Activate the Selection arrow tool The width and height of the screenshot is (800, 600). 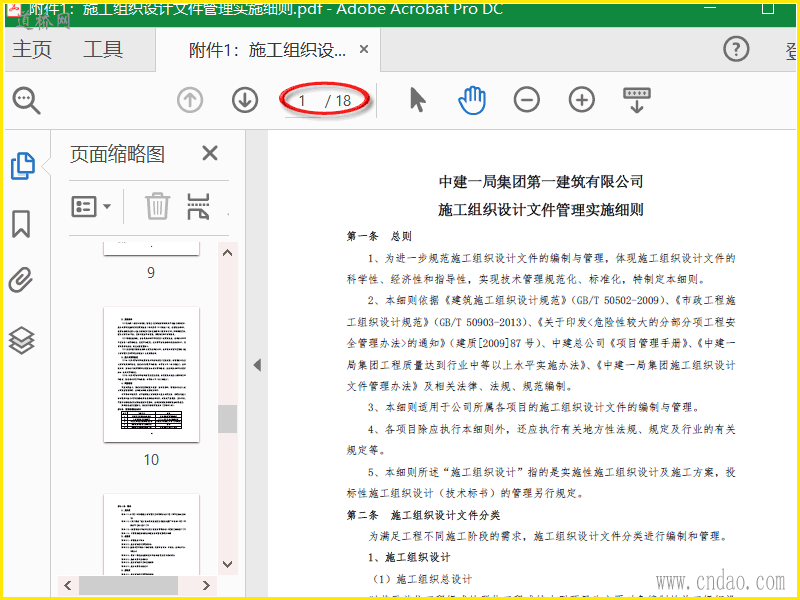pos(417,99)
